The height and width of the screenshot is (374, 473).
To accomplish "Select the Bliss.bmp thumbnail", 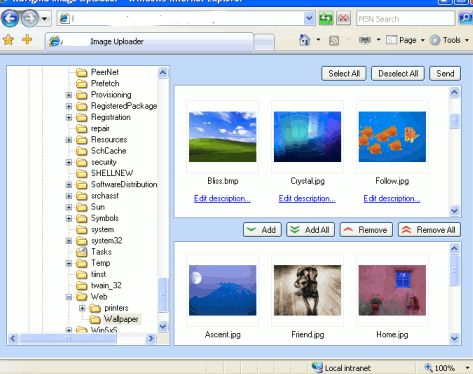I will click(x=223, y=137).
